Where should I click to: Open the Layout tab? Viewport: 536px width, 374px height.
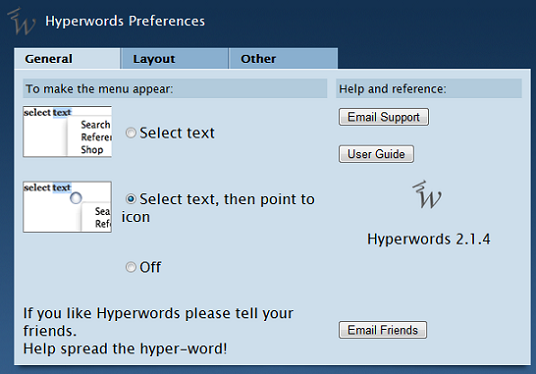[x=175, y=59]
